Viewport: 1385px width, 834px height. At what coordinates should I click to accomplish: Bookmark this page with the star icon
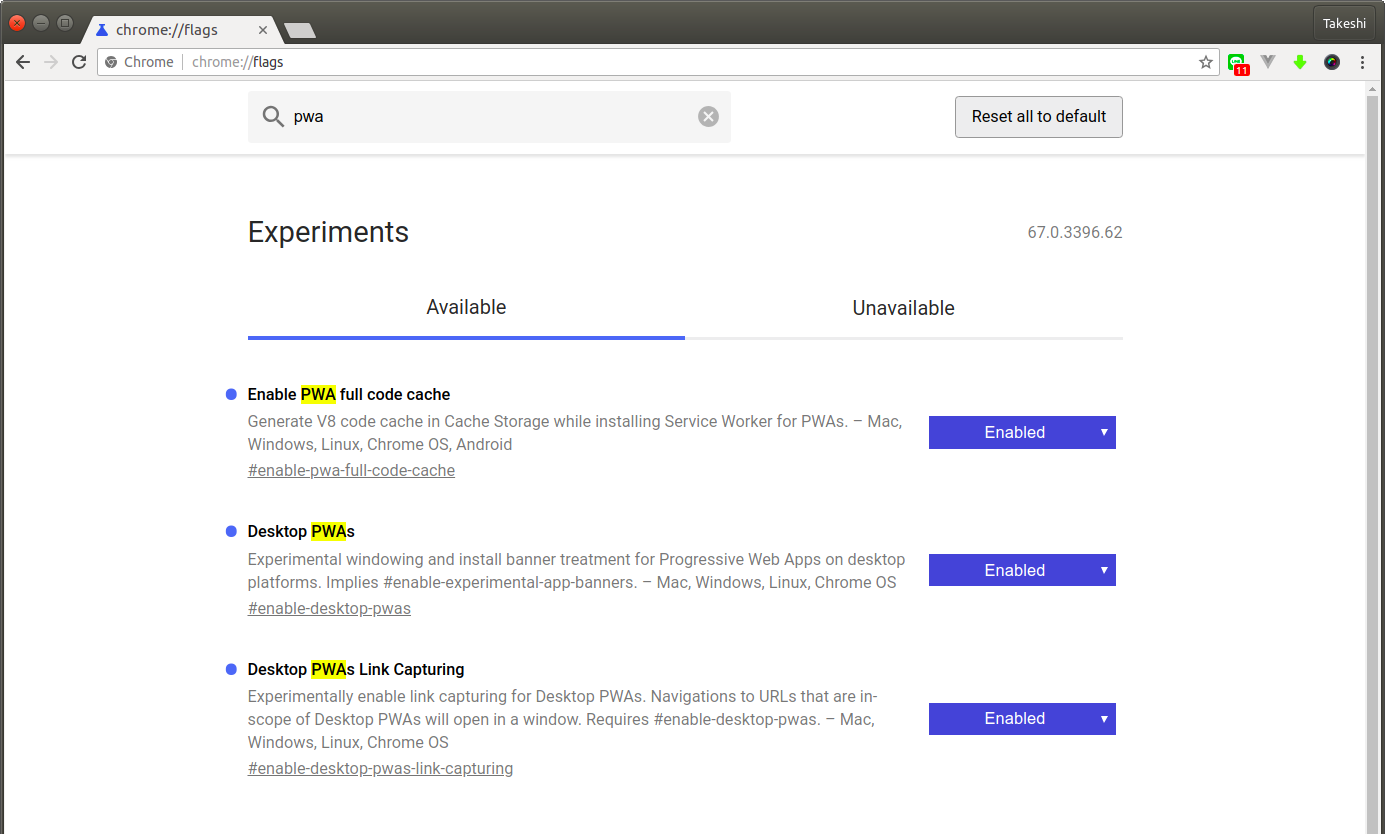click(1206, 62)
